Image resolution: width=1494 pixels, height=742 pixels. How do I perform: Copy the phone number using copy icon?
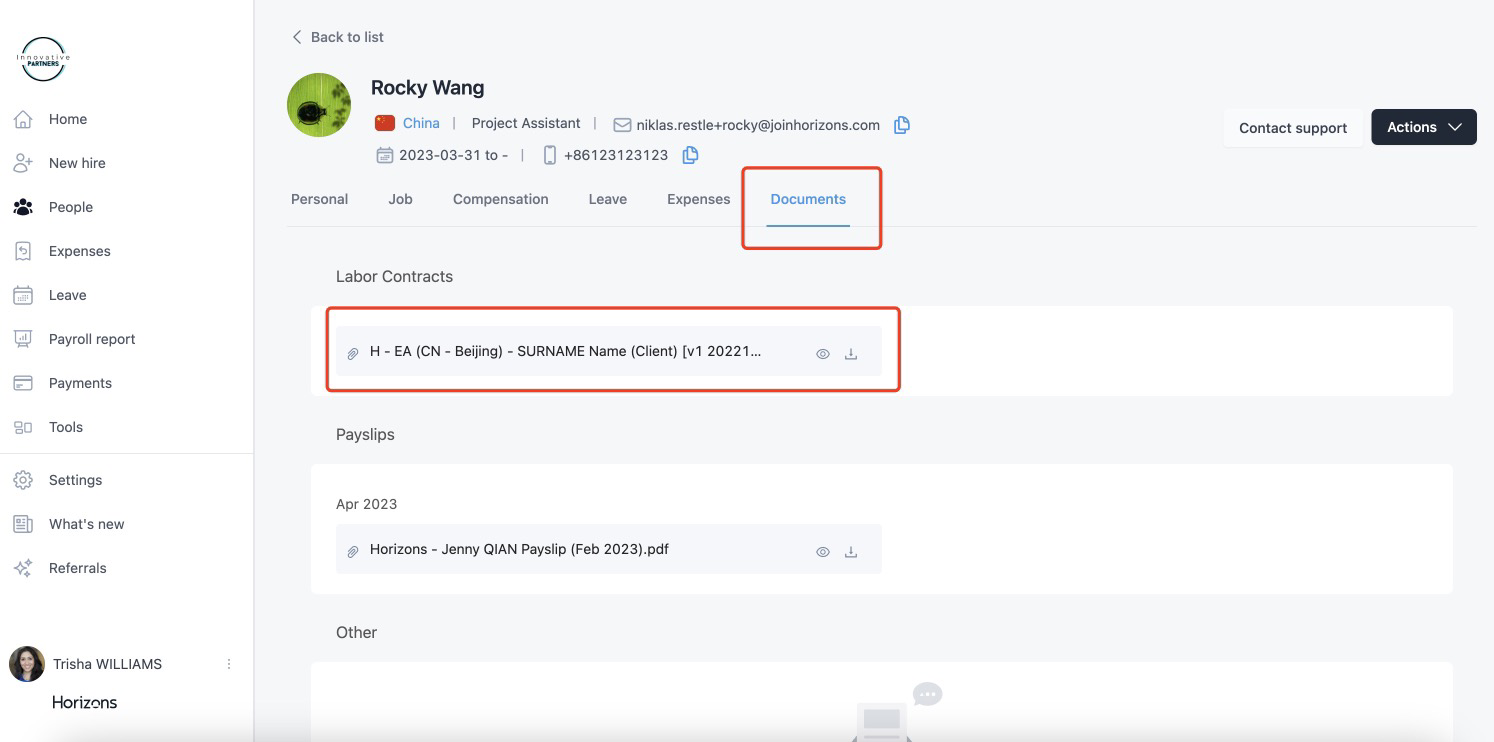690,155
